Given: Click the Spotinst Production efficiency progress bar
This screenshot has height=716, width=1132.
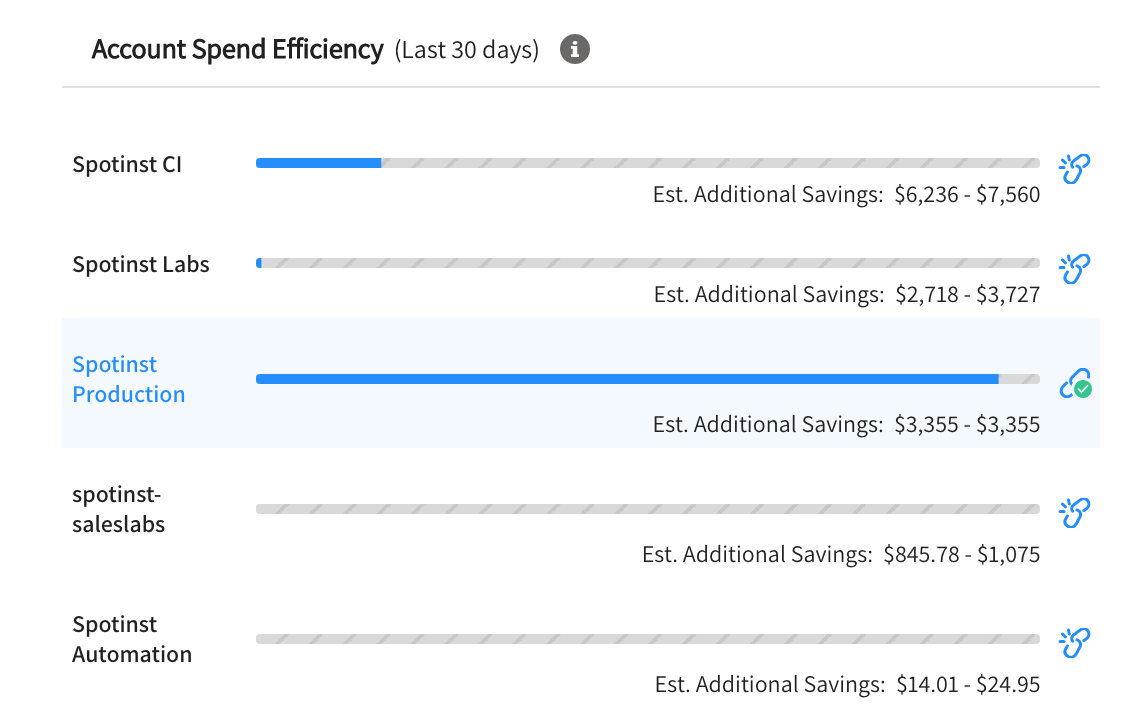Looking at the screenshot, I should point(648,379).
